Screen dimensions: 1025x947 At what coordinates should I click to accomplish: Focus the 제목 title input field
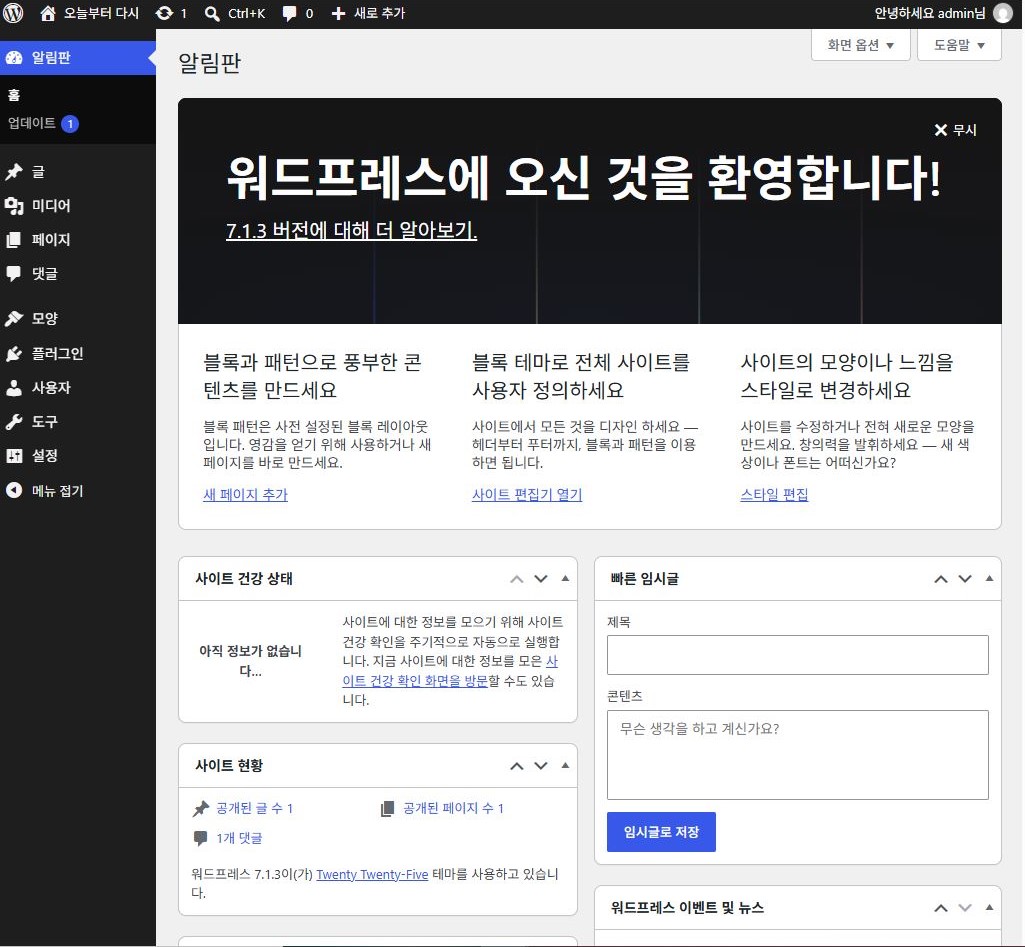(x=798, y=655)
